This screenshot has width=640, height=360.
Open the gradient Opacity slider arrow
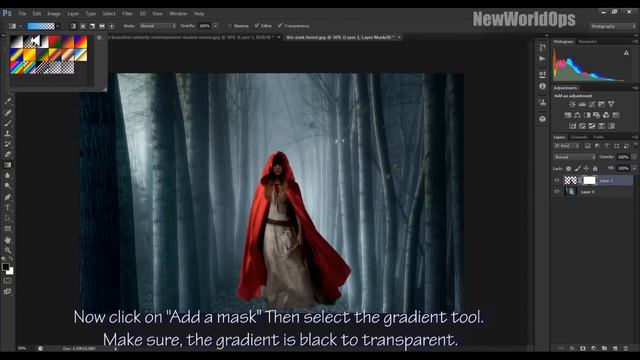click(216, 26)
